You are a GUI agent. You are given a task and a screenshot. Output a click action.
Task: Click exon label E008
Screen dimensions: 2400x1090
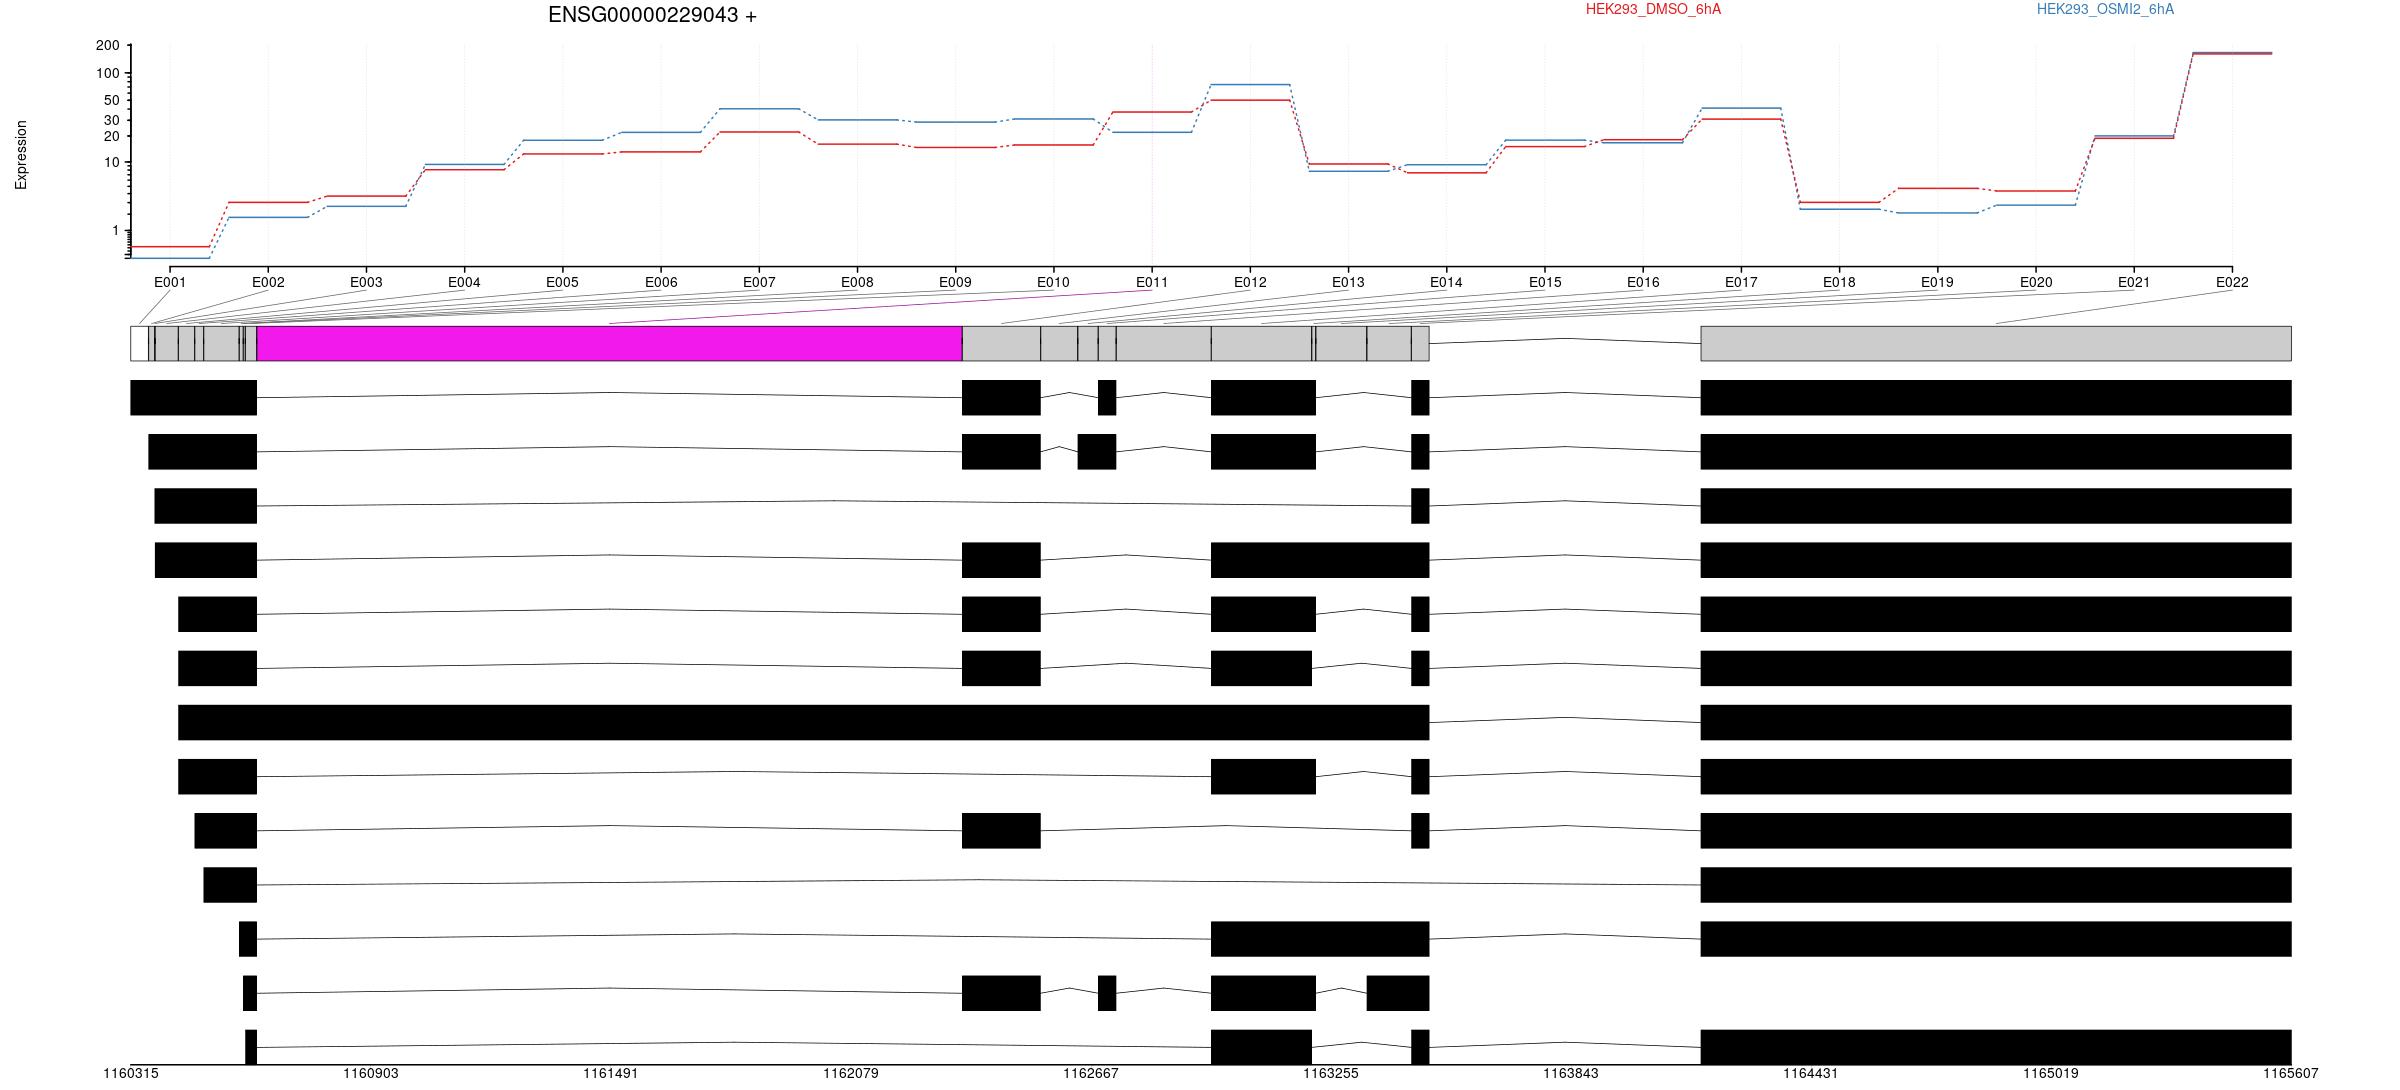(857, 282)
